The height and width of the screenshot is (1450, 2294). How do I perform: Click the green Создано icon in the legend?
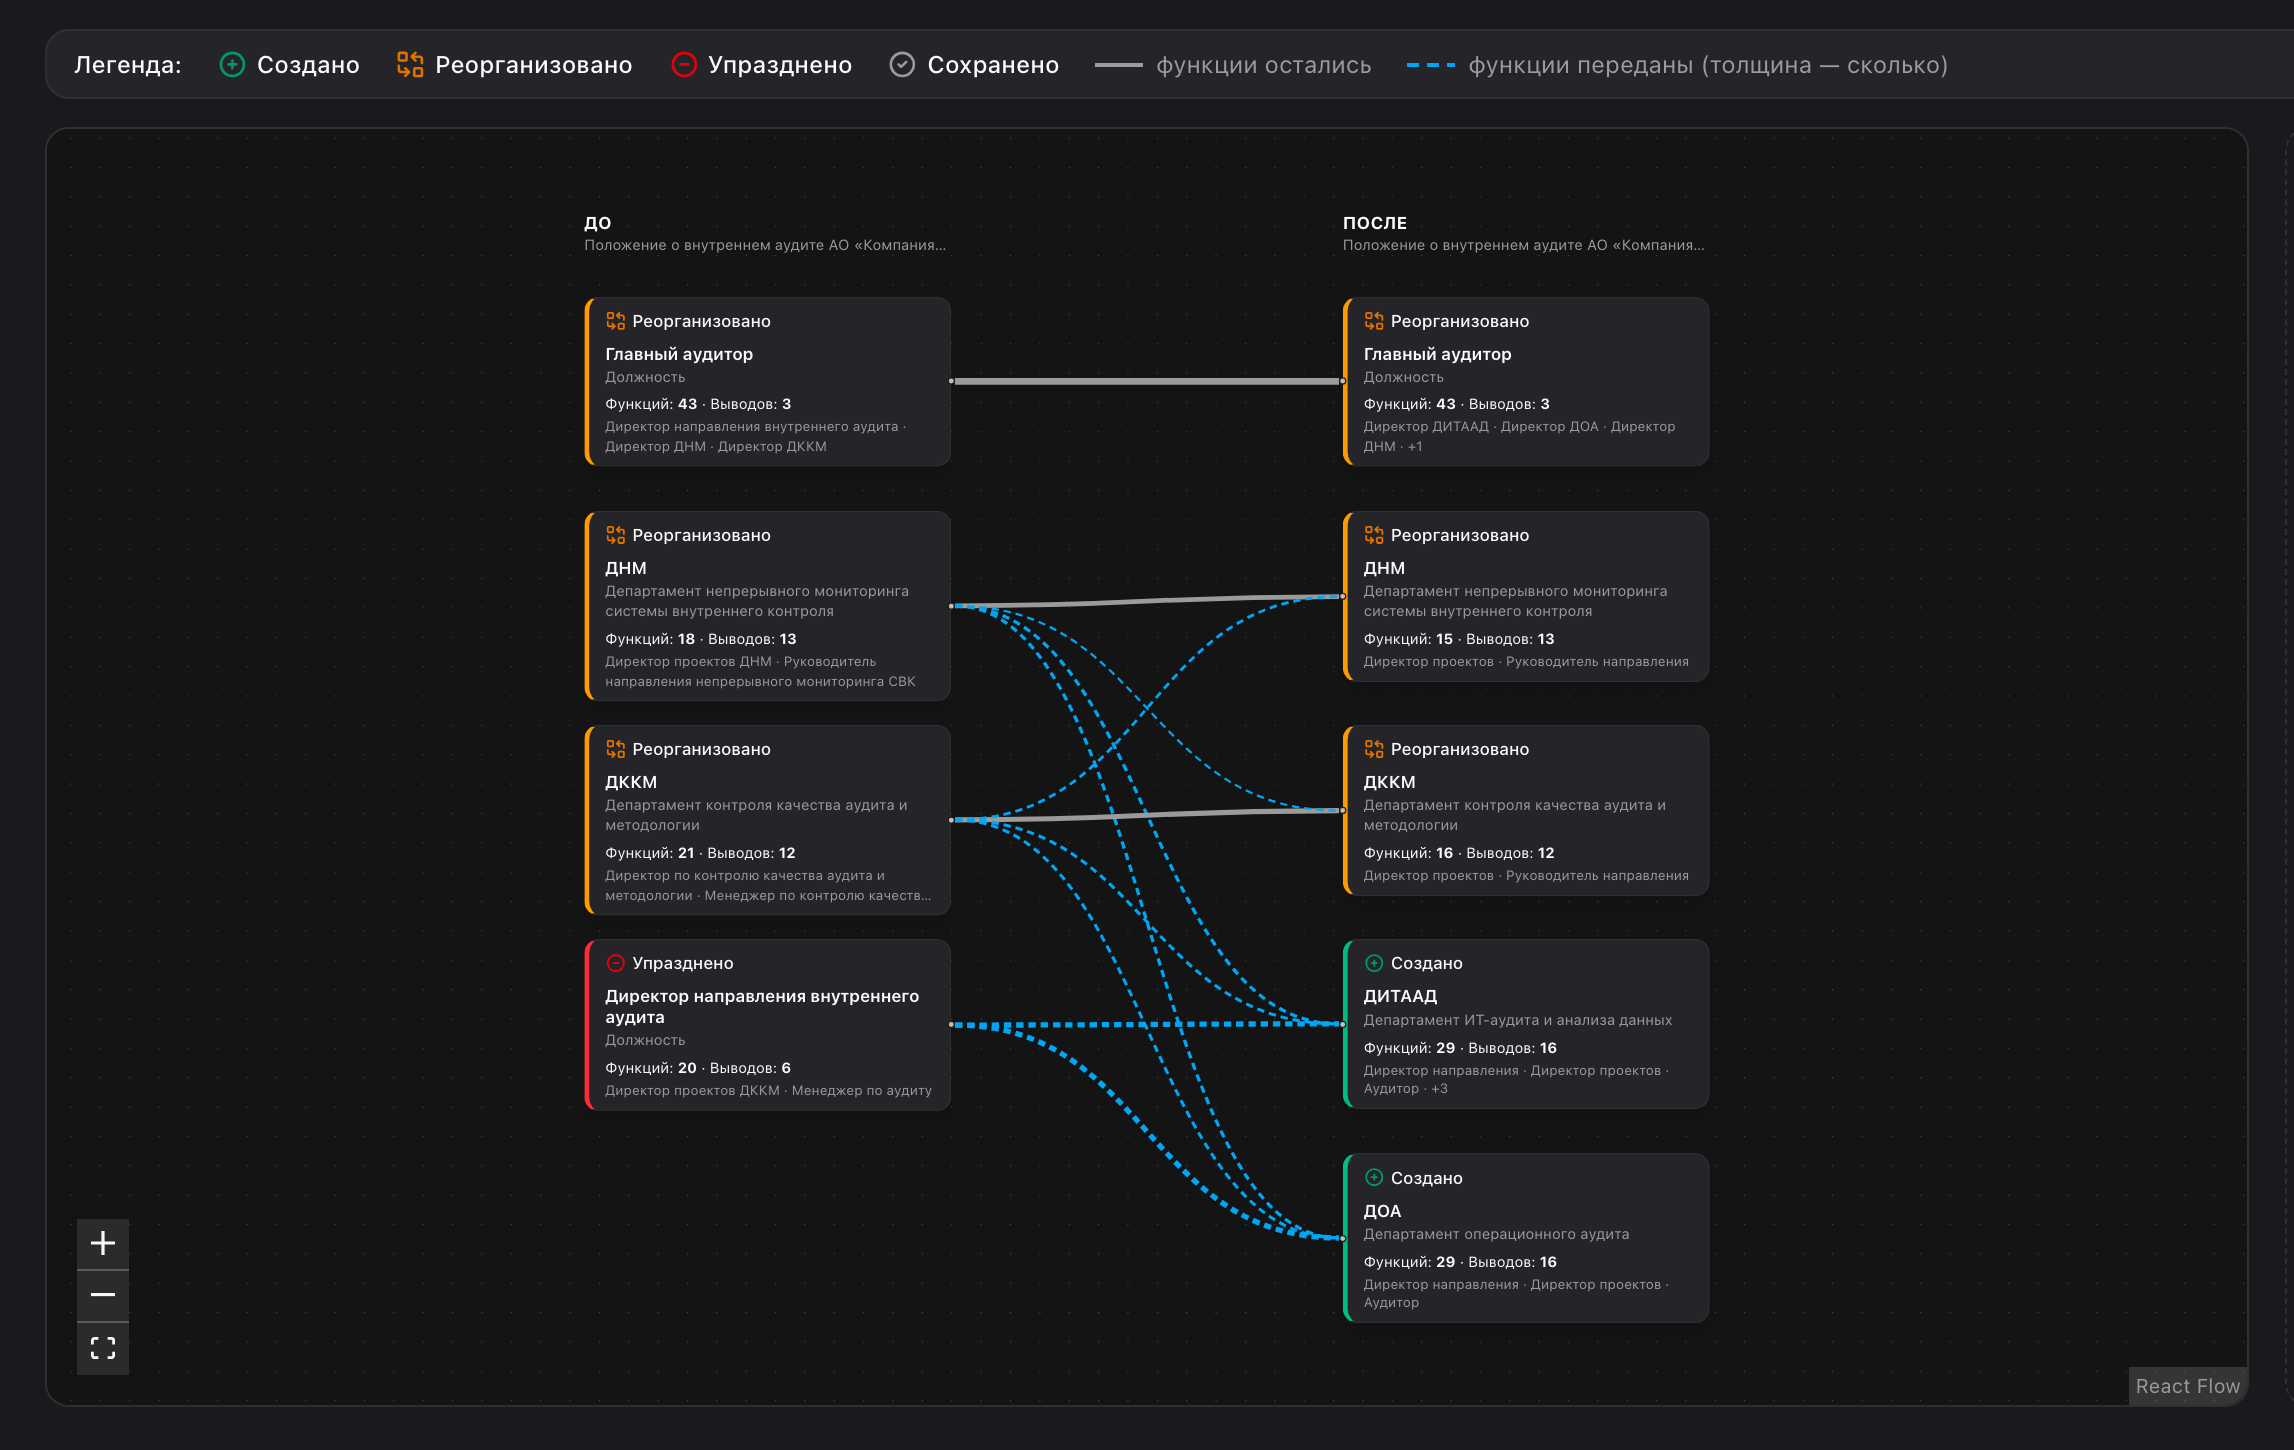tap(232, 65)
